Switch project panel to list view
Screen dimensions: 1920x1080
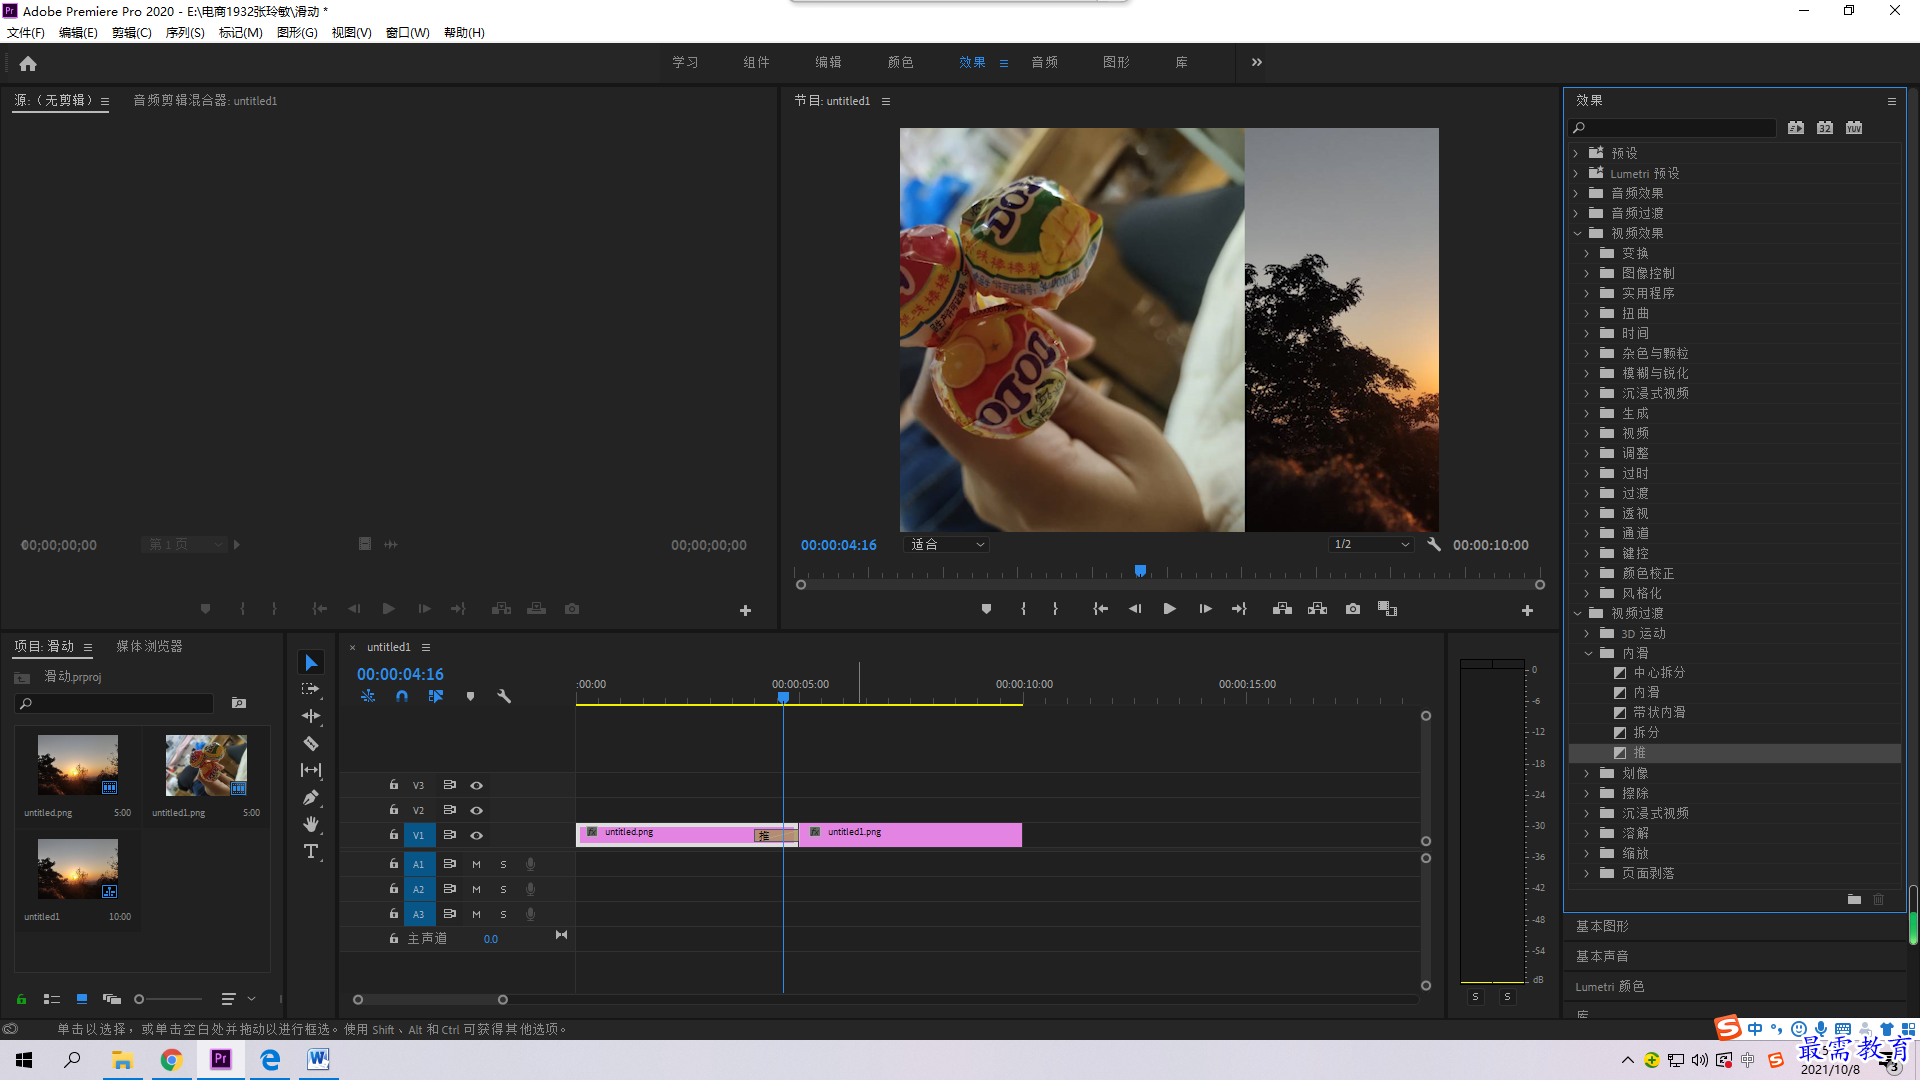(x=52, y=999)
